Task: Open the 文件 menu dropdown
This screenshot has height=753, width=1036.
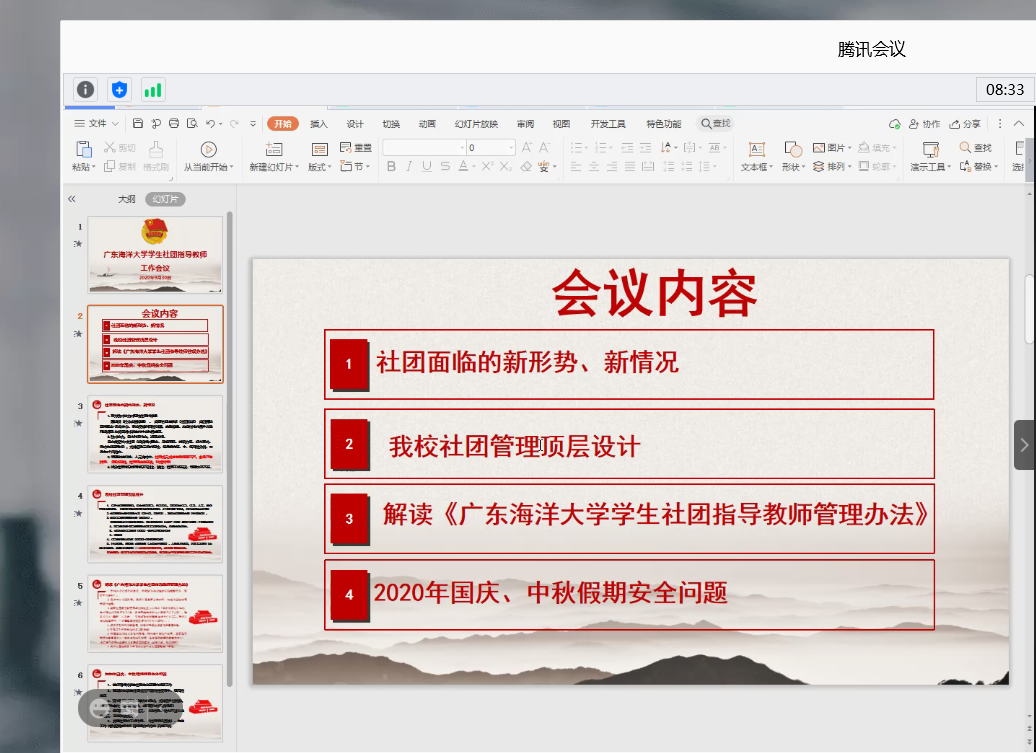Action: tap(96, 124)
